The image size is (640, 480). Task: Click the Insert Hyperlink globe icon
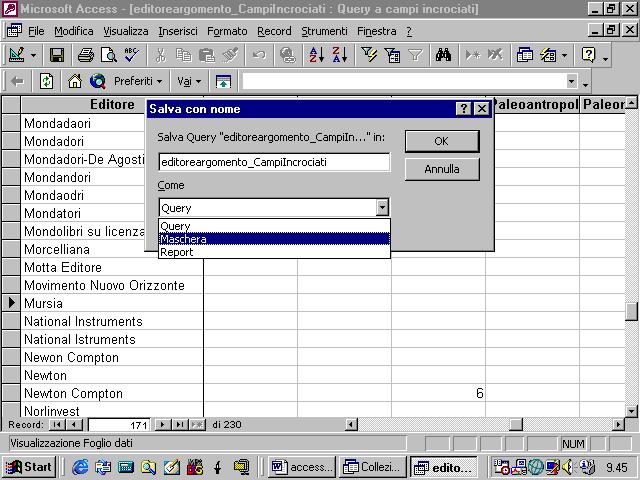click(x=287, y=55)
